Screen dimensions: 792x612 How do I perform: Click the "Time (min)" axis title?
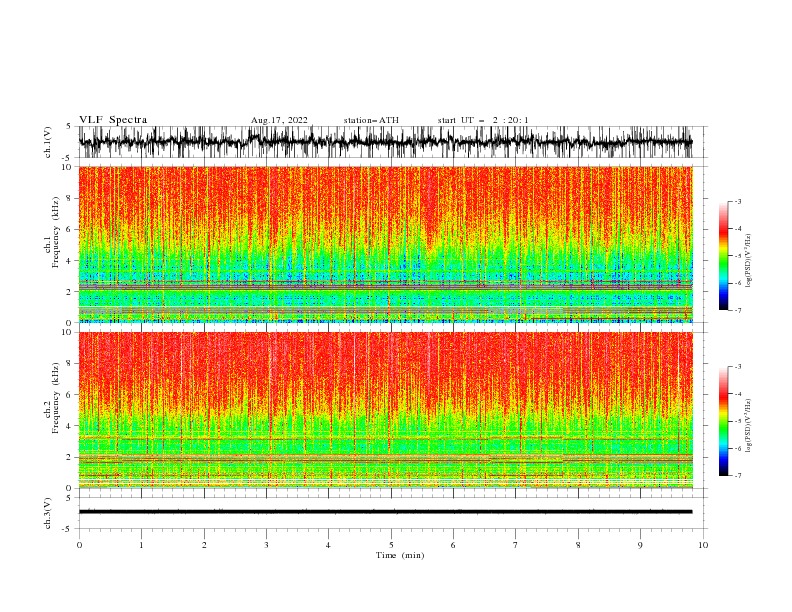(400, 555)
